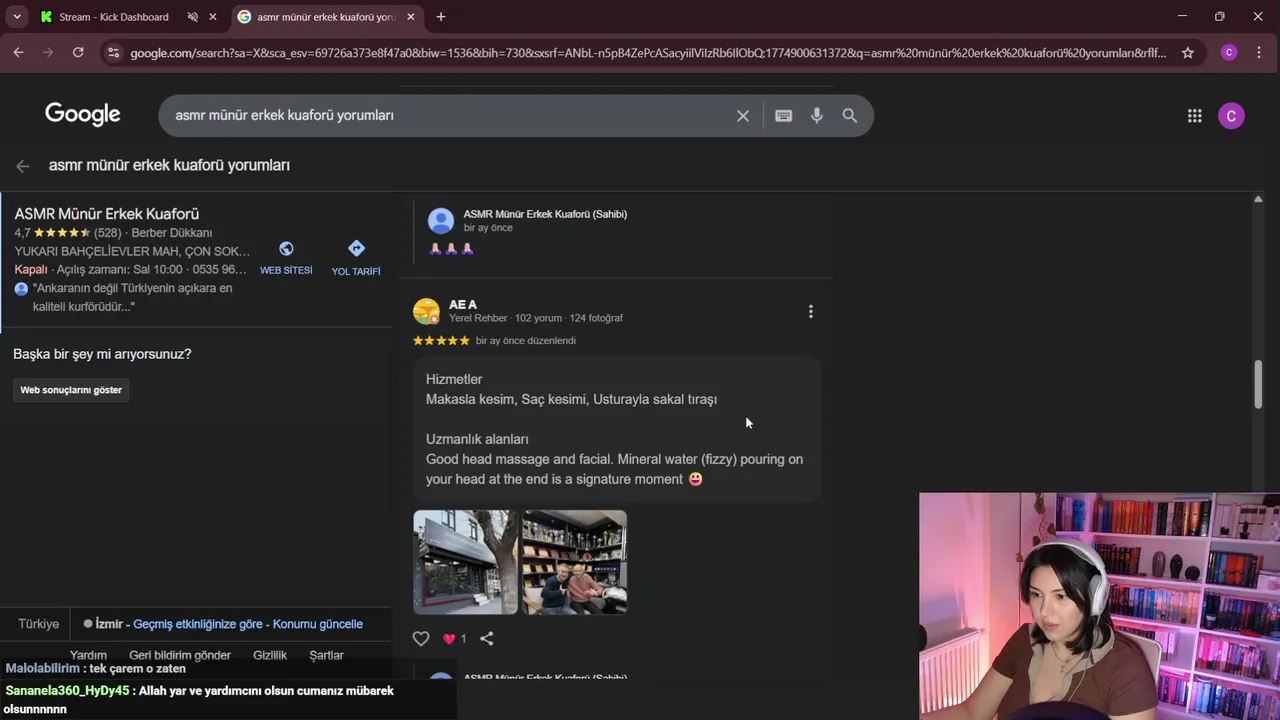Select ASMR Münür Erkek Kuaförü listing title
Viewport: 1280px width, 720px height.
tap(106, 214)
